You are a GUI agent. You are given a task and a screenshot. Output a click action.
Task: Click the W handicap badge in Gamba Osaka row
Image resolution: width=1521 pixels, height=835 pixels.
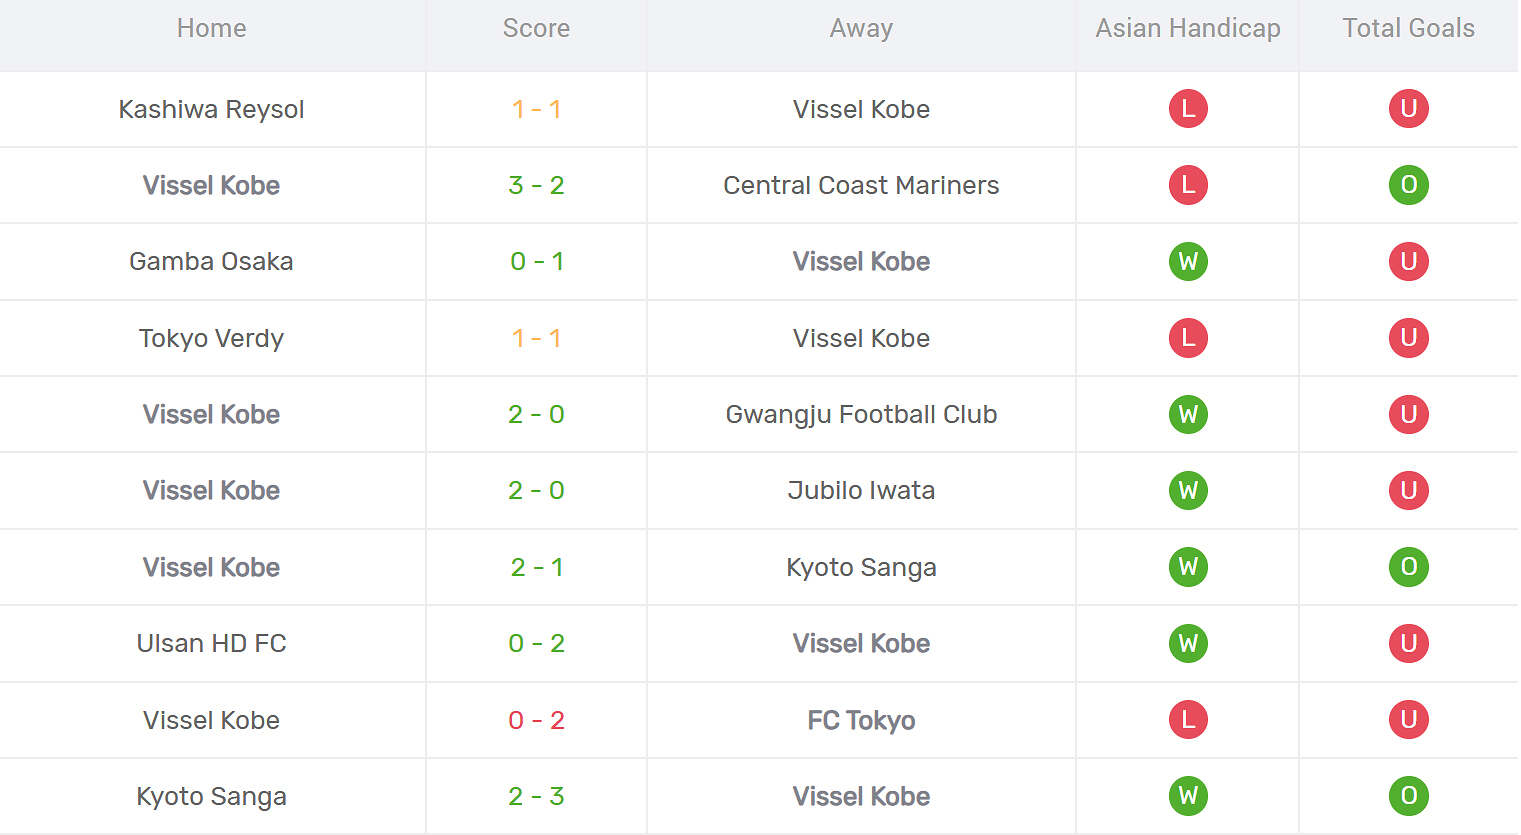pyautogui.click(x=1188, y=261)
